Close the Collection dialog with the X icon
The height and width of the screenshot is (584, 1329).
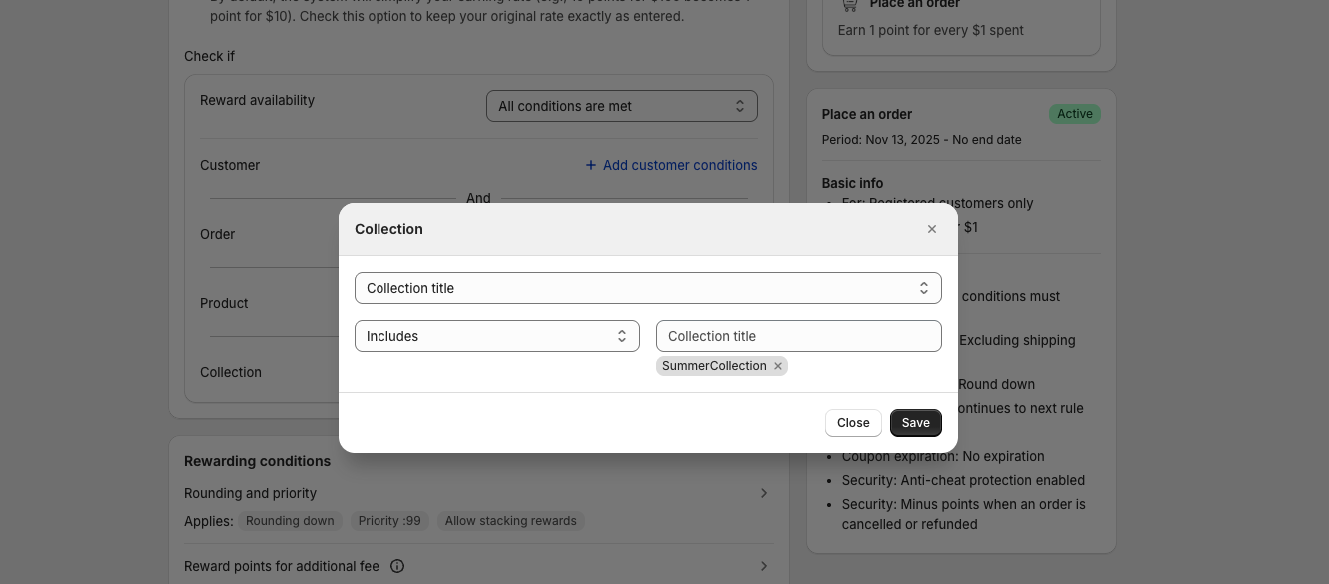pyautogui.click(x=931, y=229)
